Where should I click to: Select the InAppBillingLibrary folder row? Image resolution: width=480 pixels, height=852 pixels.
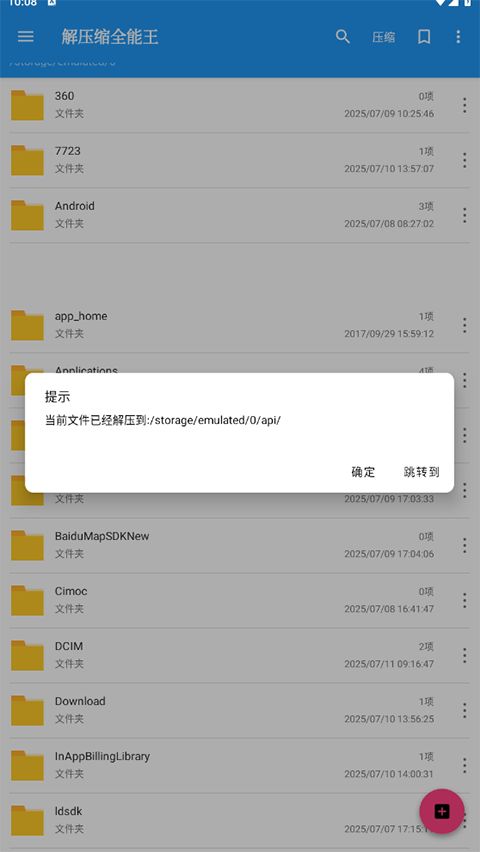(x=240, y=765)
